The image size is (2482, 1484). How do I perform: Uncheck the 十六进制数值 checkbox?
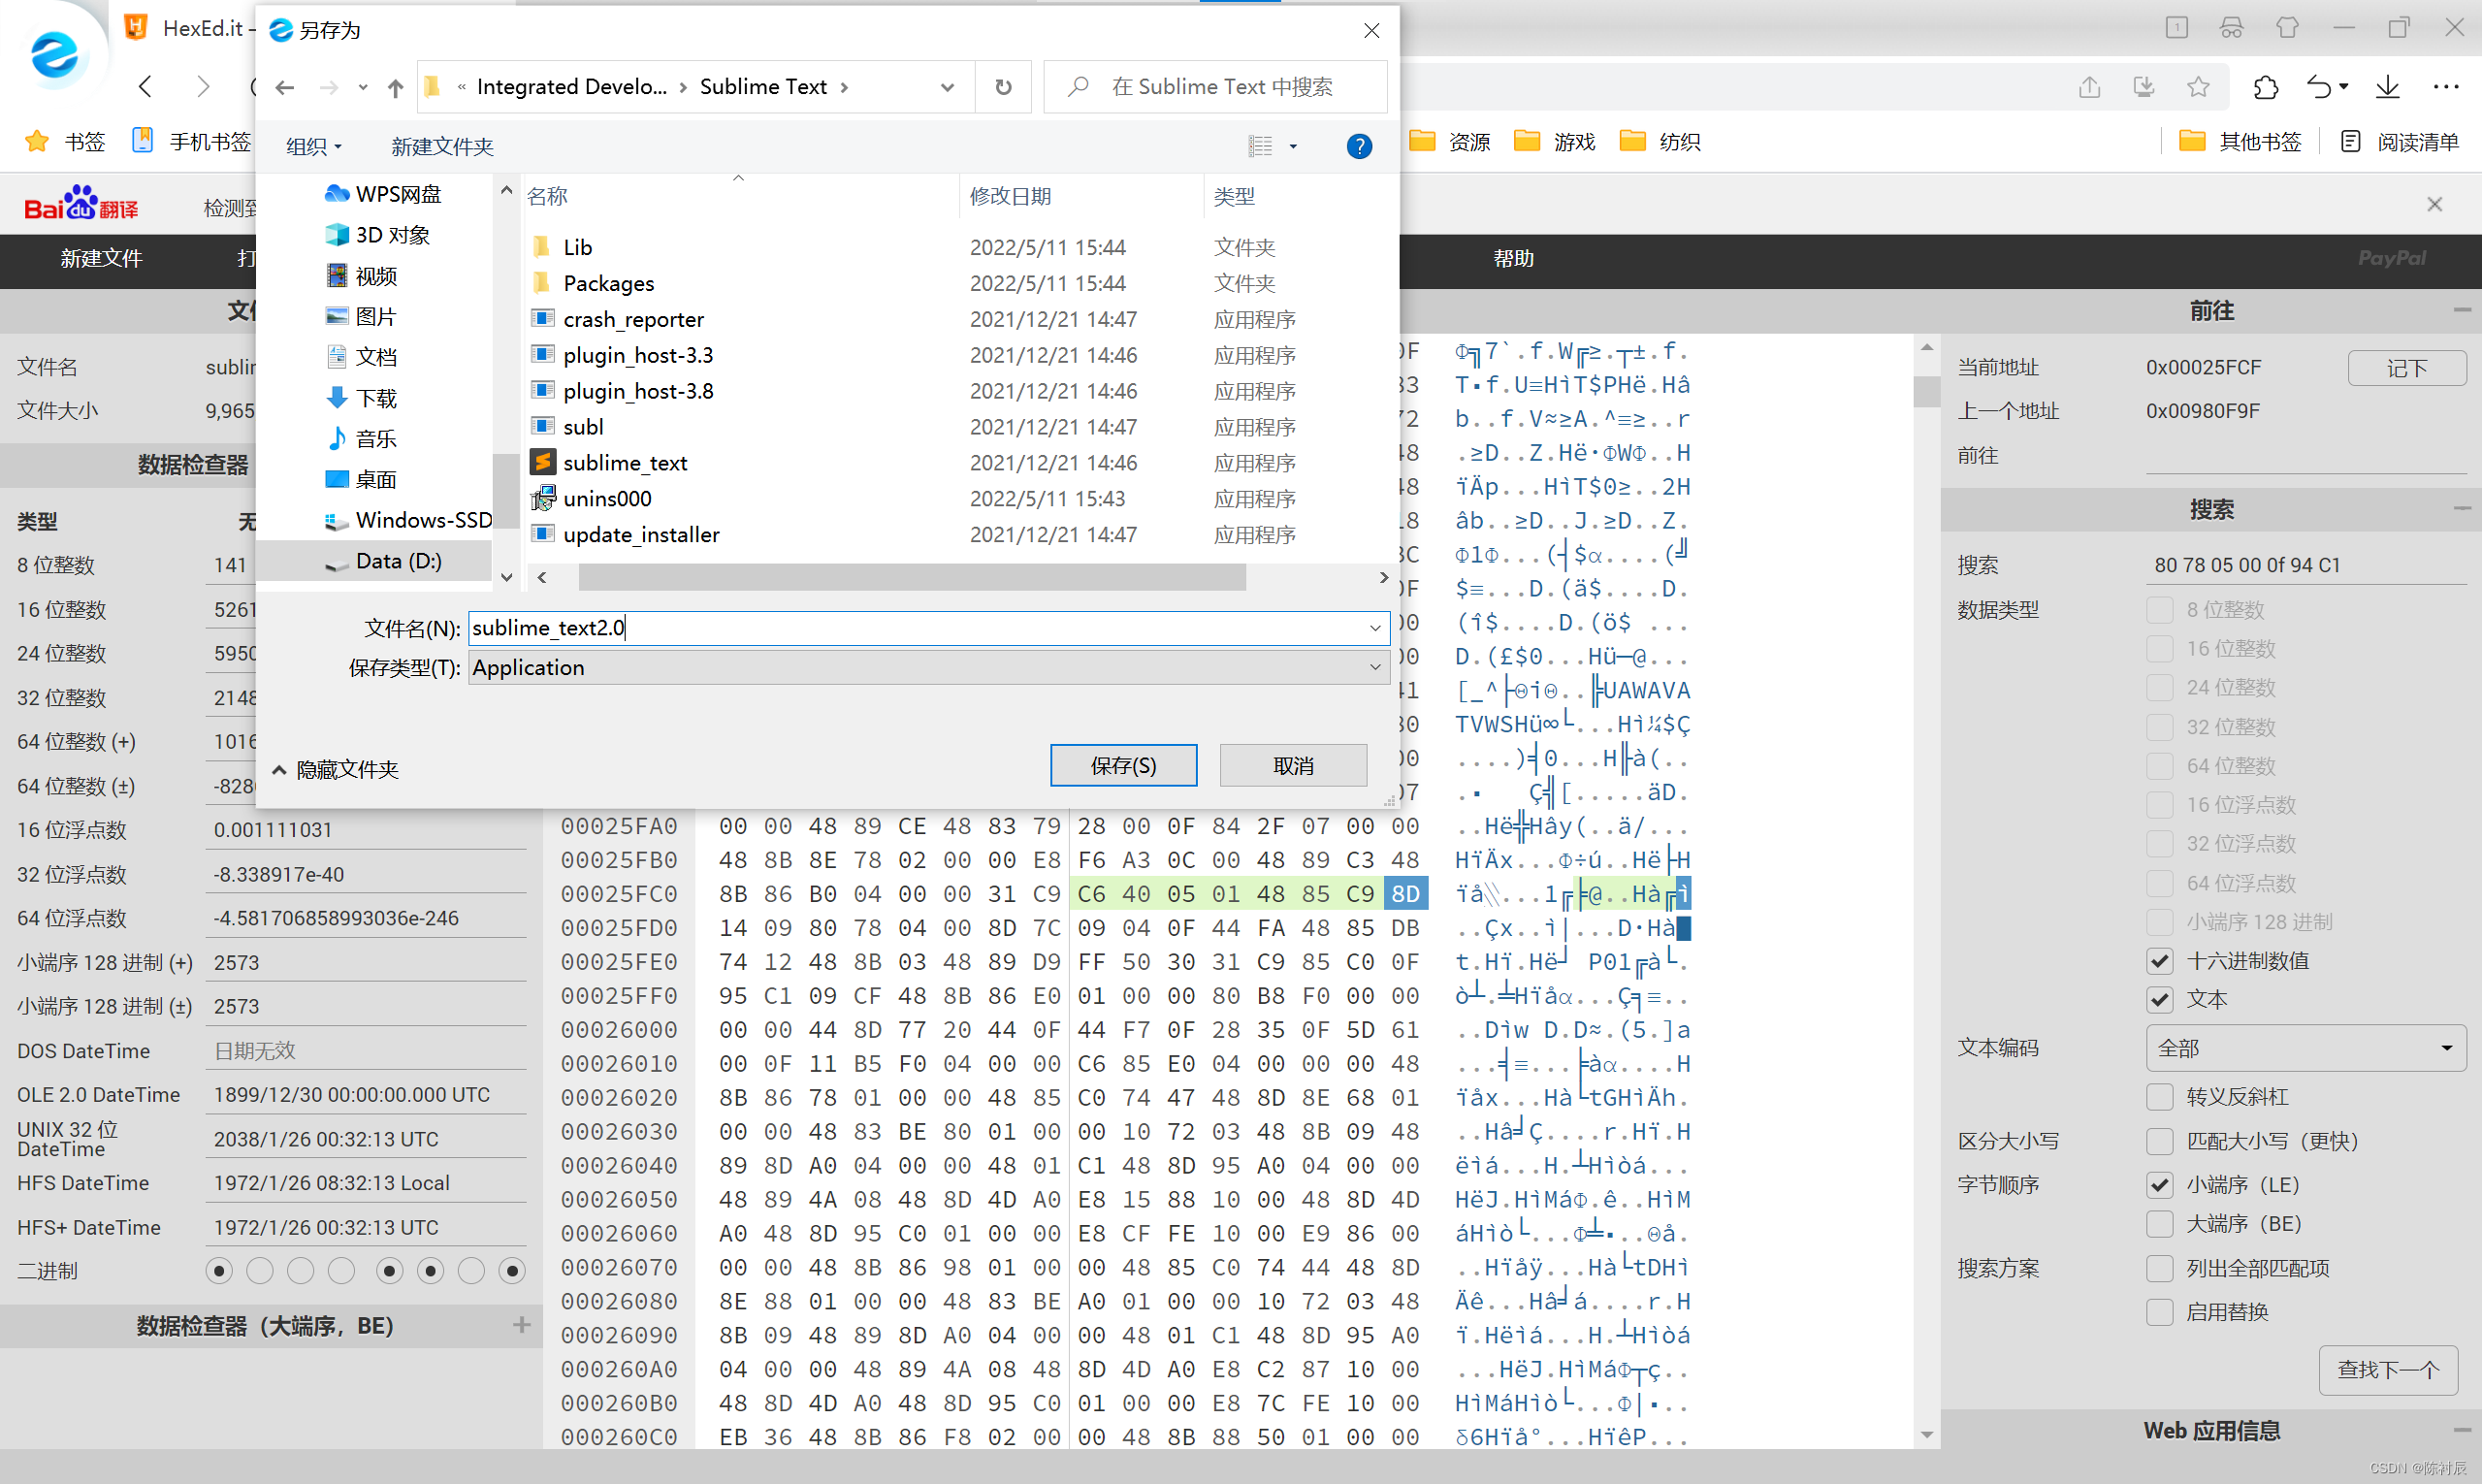click(x=2160, y=961)
